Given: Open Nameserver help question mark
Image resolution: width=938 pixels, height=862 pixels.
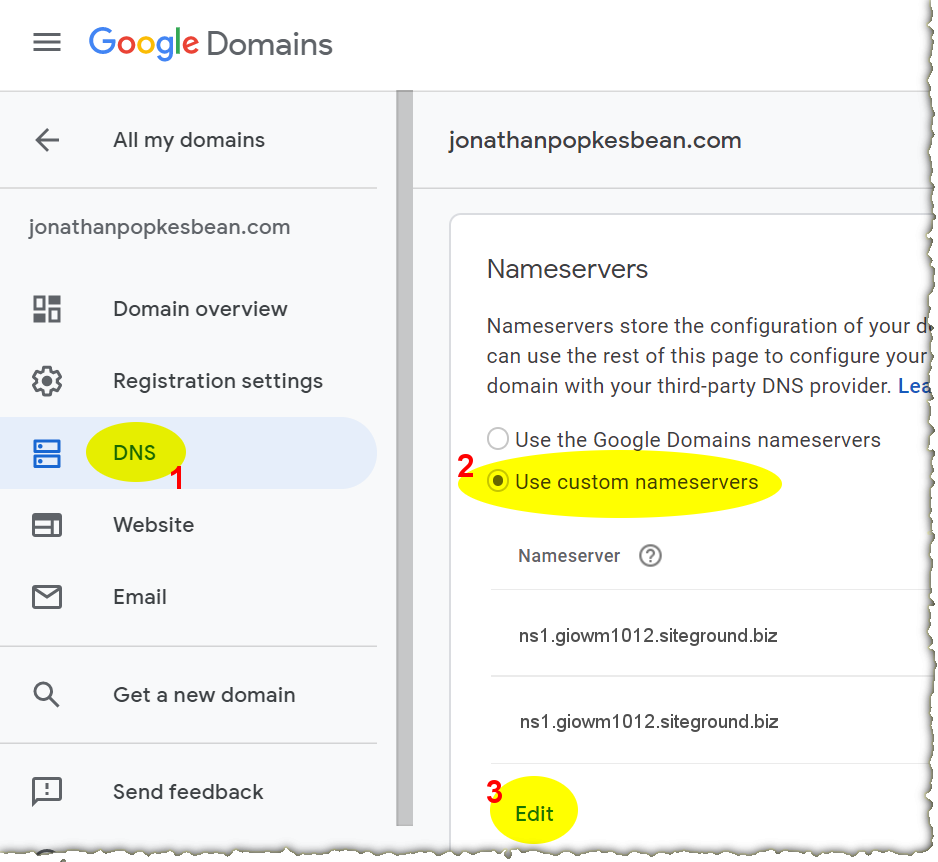Looking at the screenshot, I should pos(650,556).
